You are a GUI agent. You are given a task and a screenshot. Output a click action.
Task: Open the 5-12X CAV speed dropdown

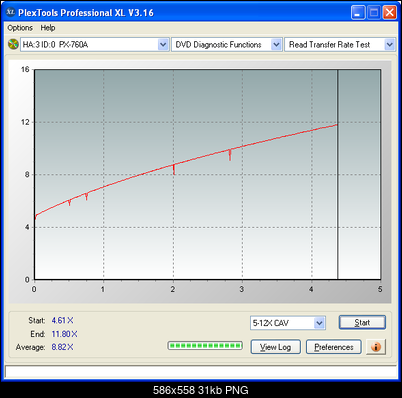coord(319,323)
